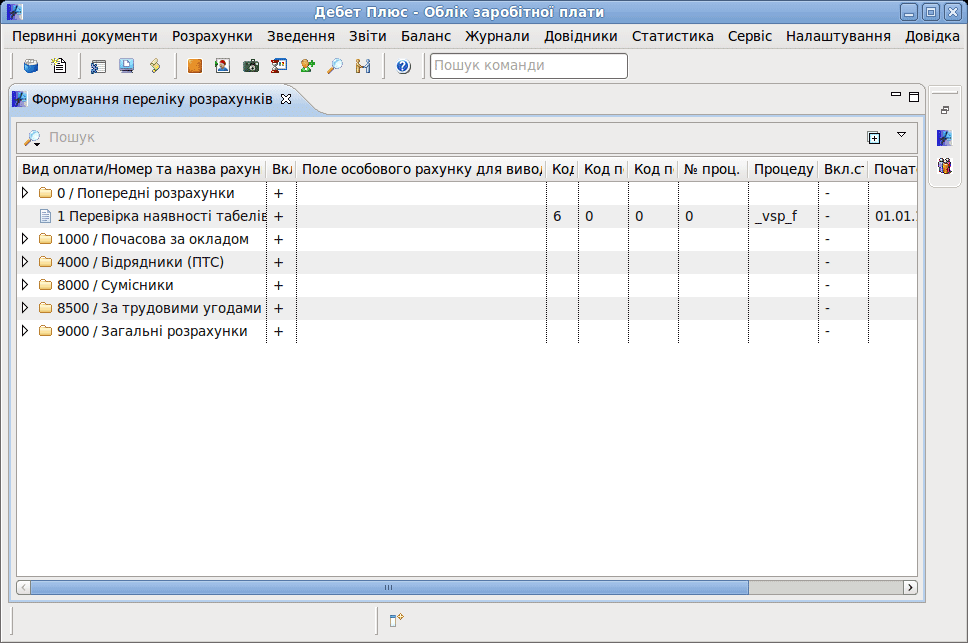Open the Баланс menu
This screenshot has height=643, width=968.
[x=425, y=36]
